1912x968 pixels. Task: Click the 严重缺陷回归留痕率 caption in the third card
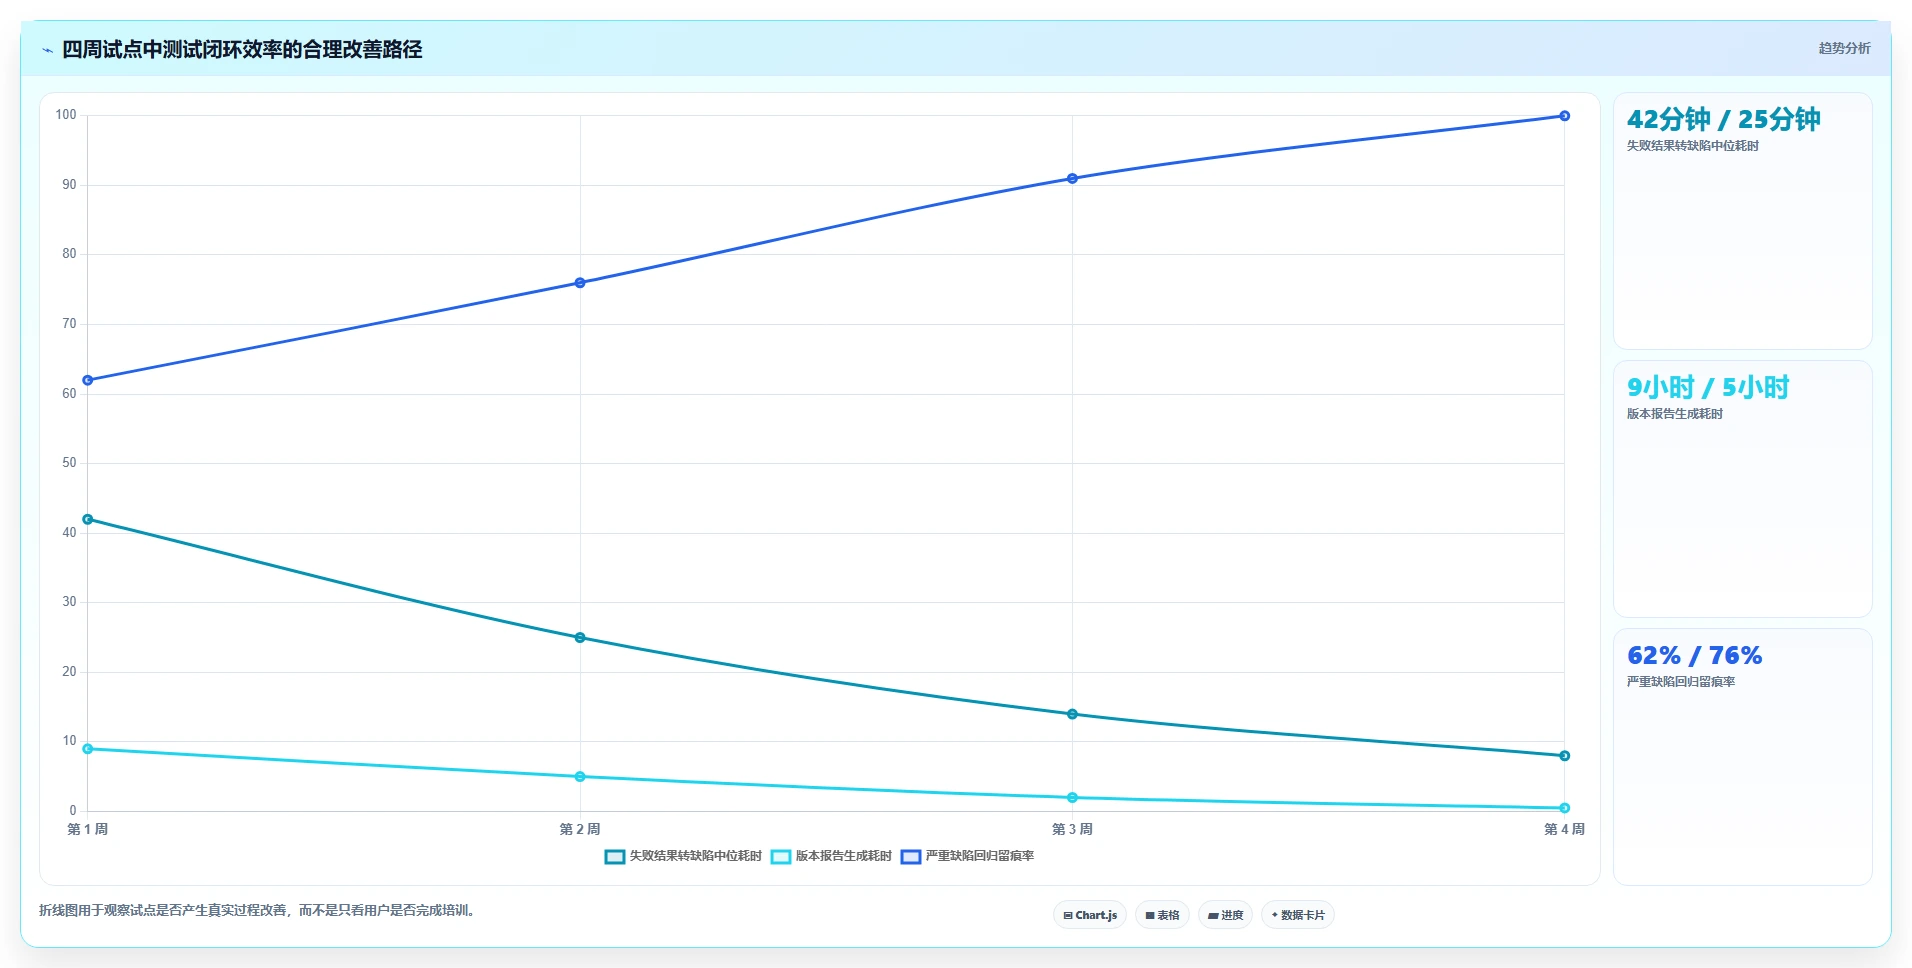click(1680, 682)
